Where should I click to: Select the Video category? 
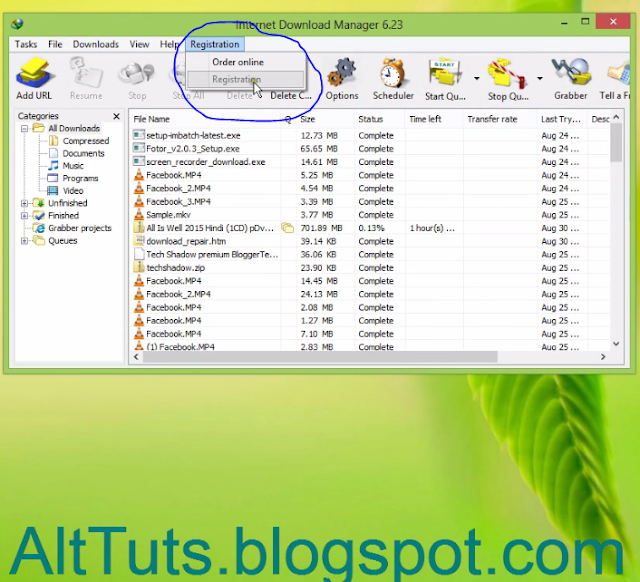pos(73,191)
